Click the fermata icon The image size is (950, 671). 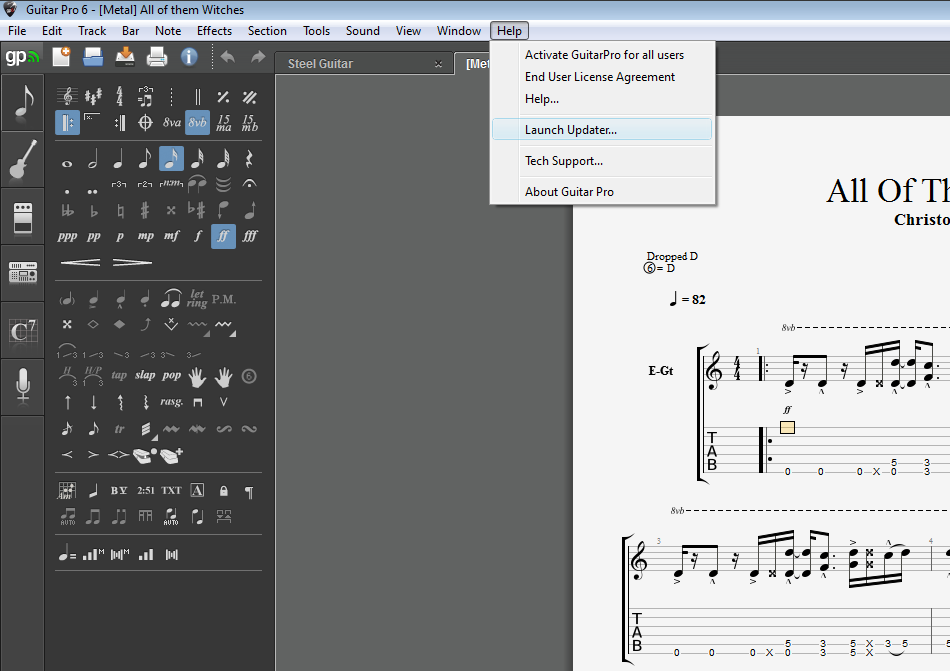(249, 183)
